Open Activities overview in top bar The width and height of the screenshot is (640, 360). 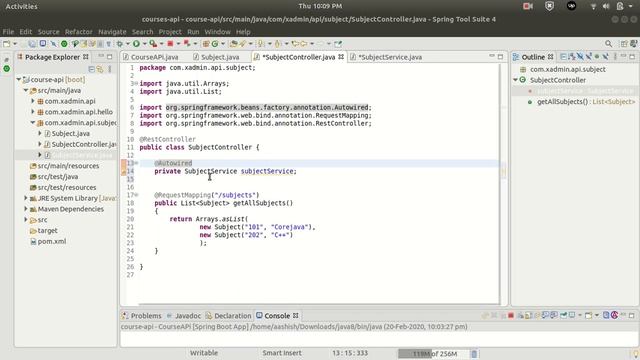coord(21,6)
